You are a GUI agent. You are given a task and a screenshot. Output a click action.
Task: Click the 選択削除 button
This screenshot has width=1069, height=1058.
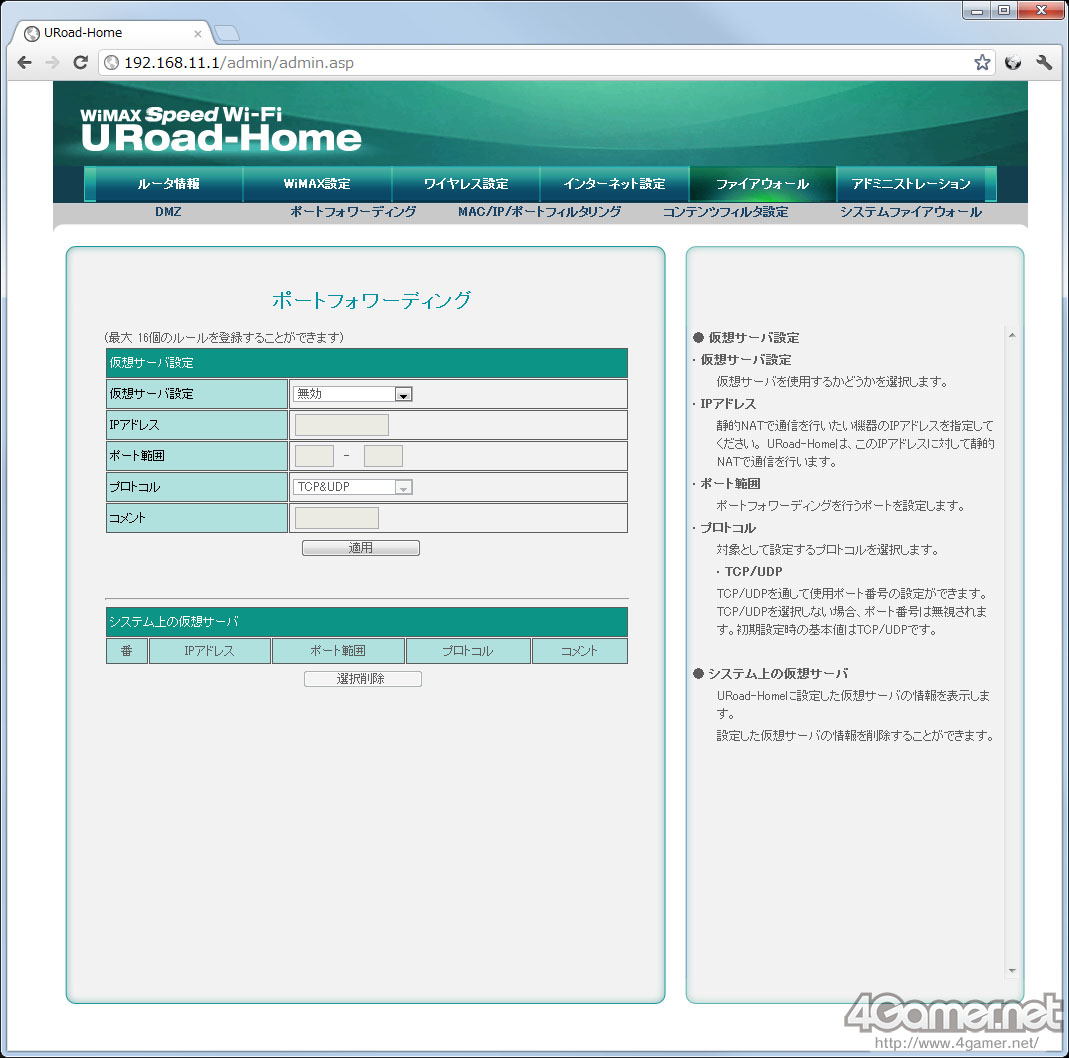363,679
